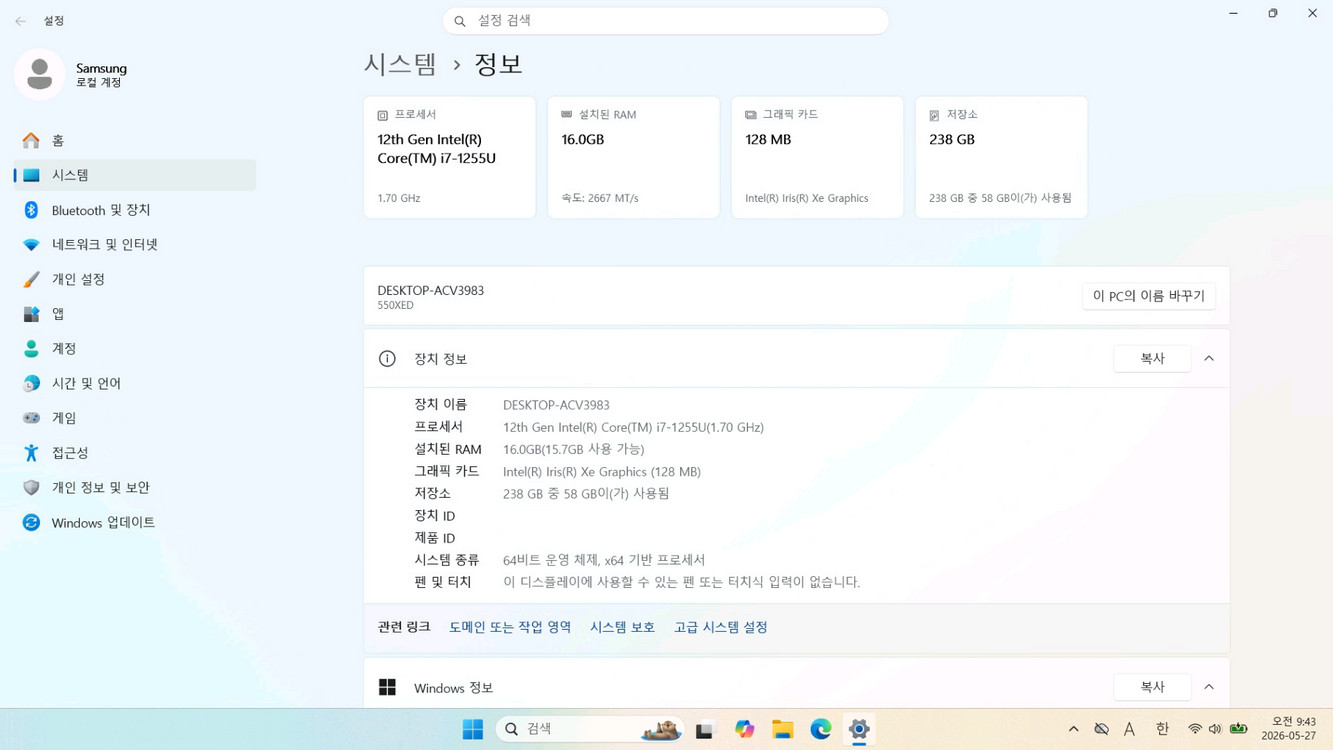Copy 장치 정보 with 복사 button
This screenshot has height=750, width=1333.
1152,359
